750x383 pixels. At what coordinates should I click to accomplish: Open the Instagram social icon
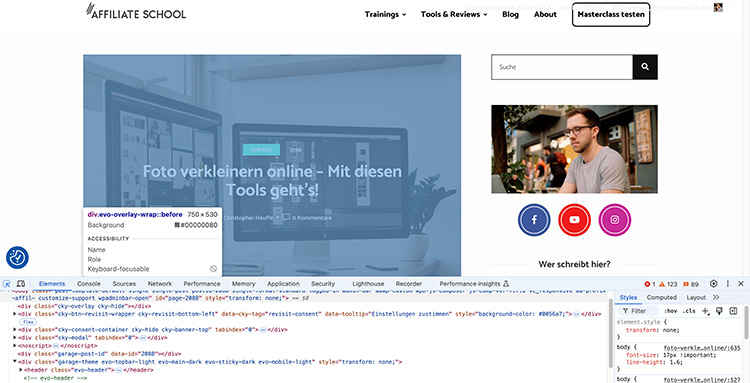pos(615,220)
